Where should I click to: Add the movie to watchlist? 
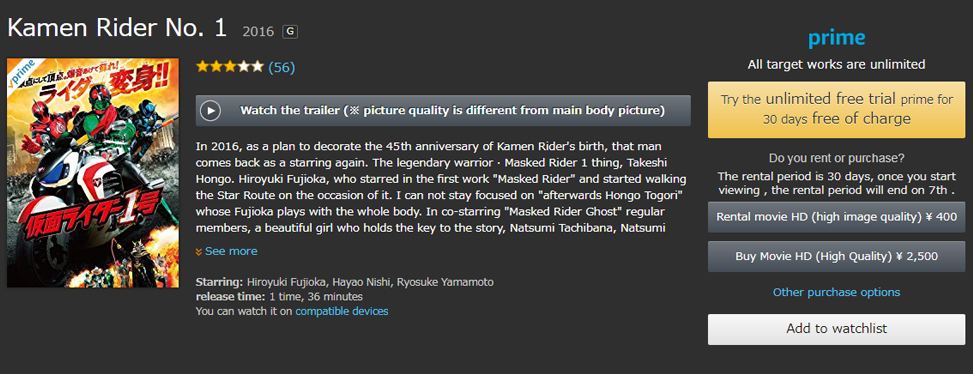tap(836, 329)
